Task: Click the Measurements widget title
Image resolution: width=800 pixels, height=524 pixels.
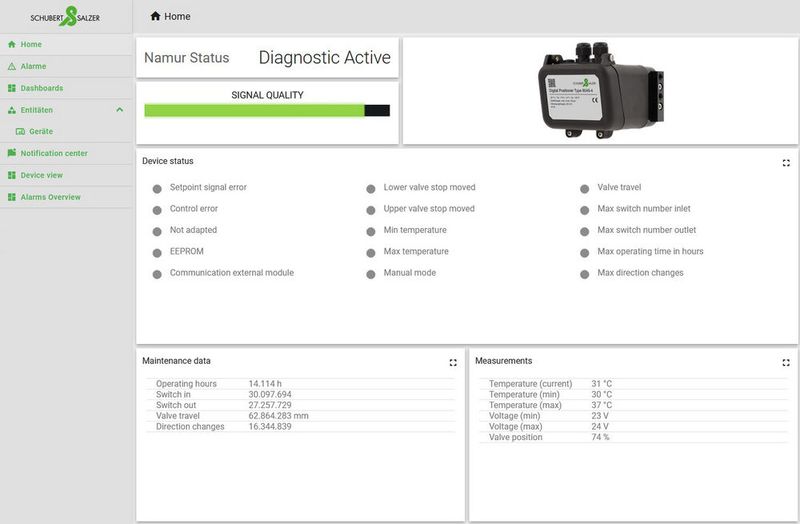Action: coord(504,361)
